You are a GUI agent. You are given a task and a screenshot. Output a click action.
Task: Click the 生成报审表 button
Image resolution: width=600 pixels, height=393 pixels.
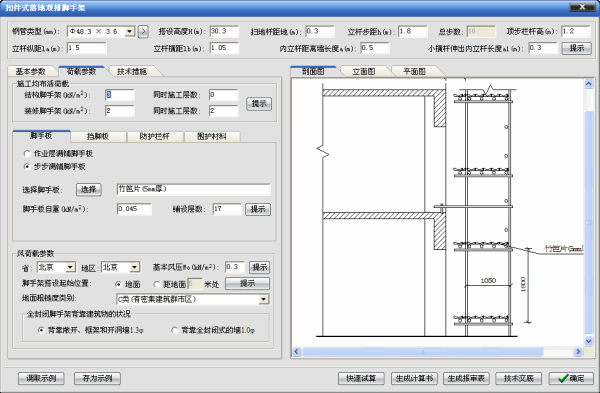pos(466,378)
